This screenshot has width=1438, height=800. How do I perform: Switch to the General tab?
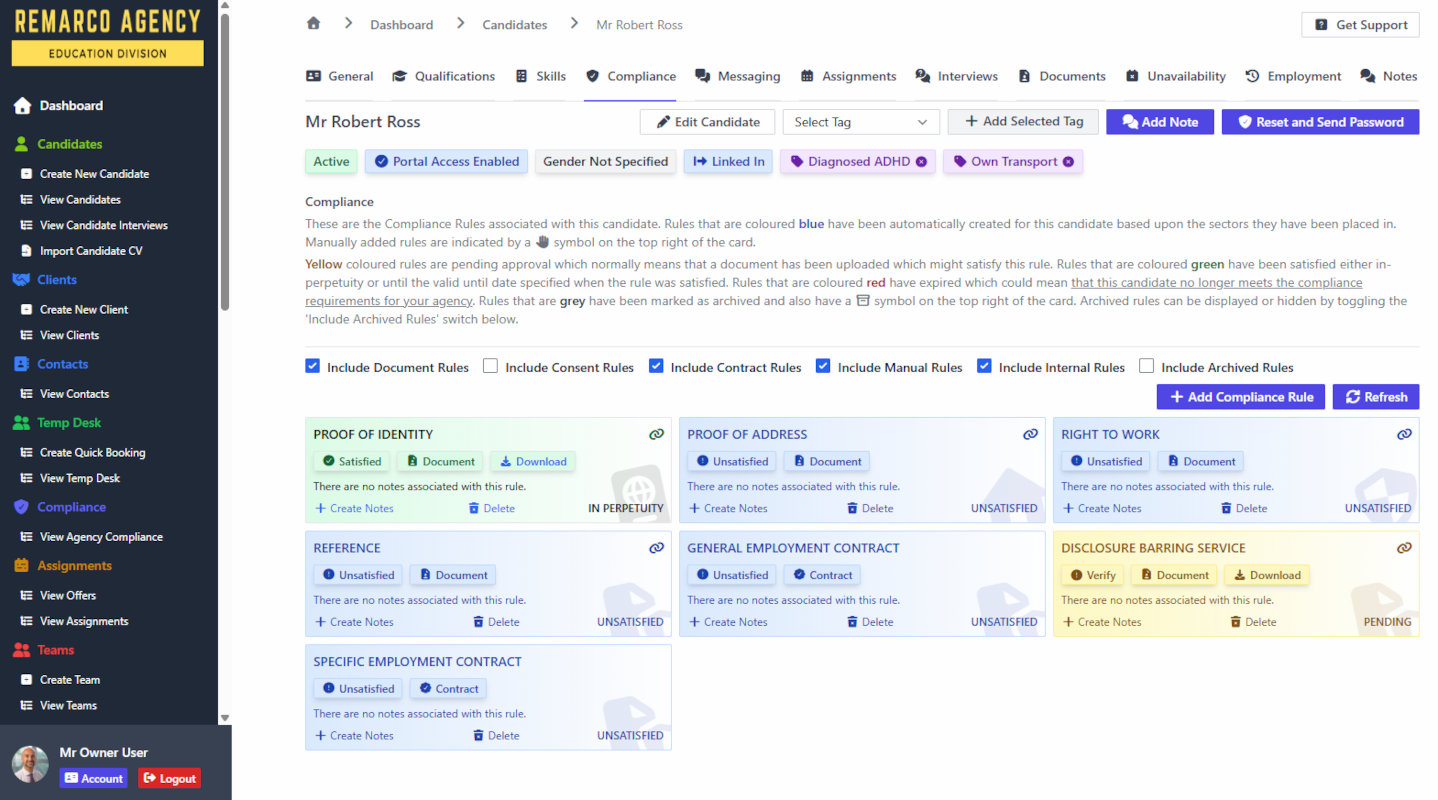coord(339,76)
